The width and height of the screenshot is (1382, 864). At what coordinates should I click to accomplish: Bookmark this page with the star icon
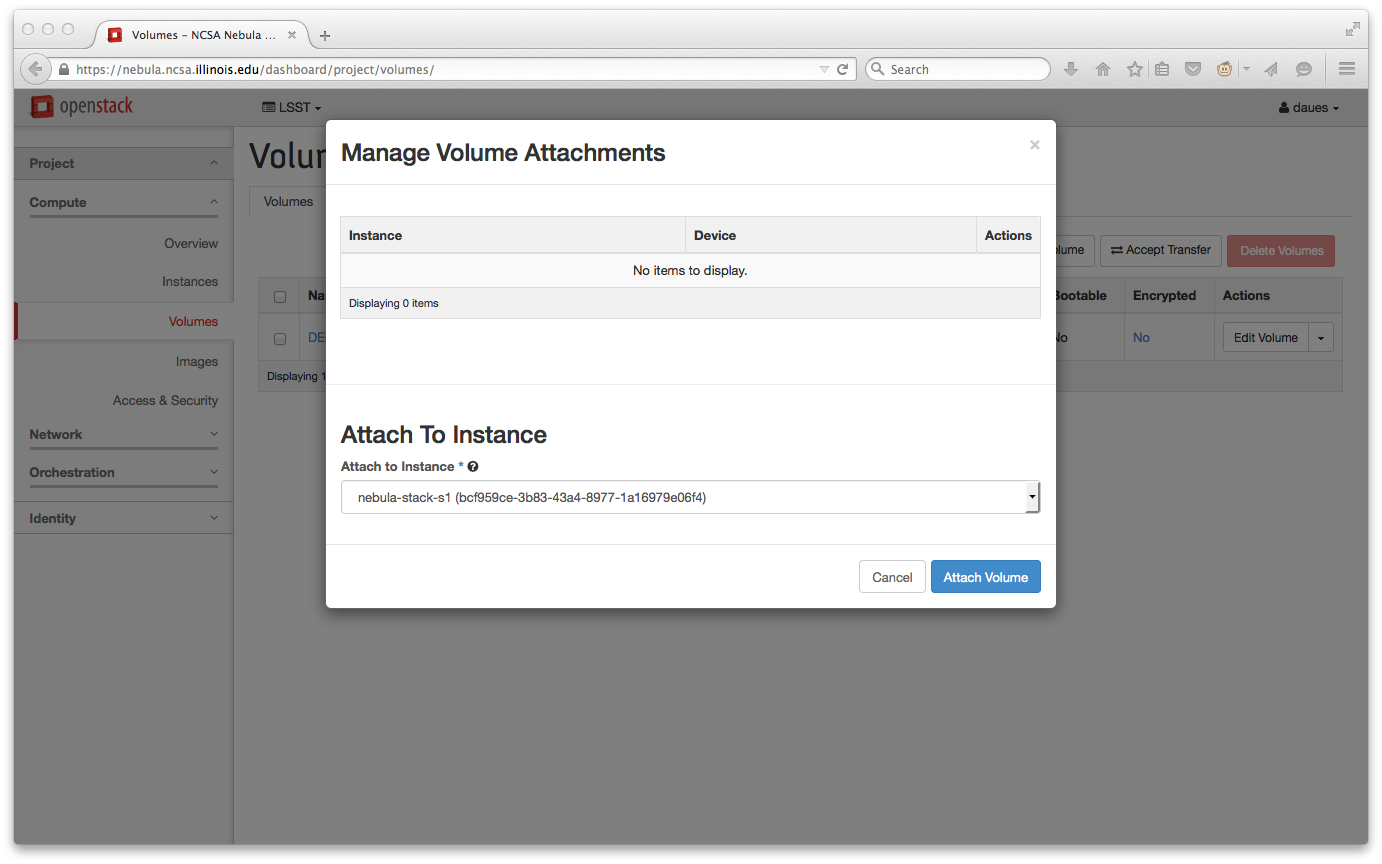tap(1135, 69)
